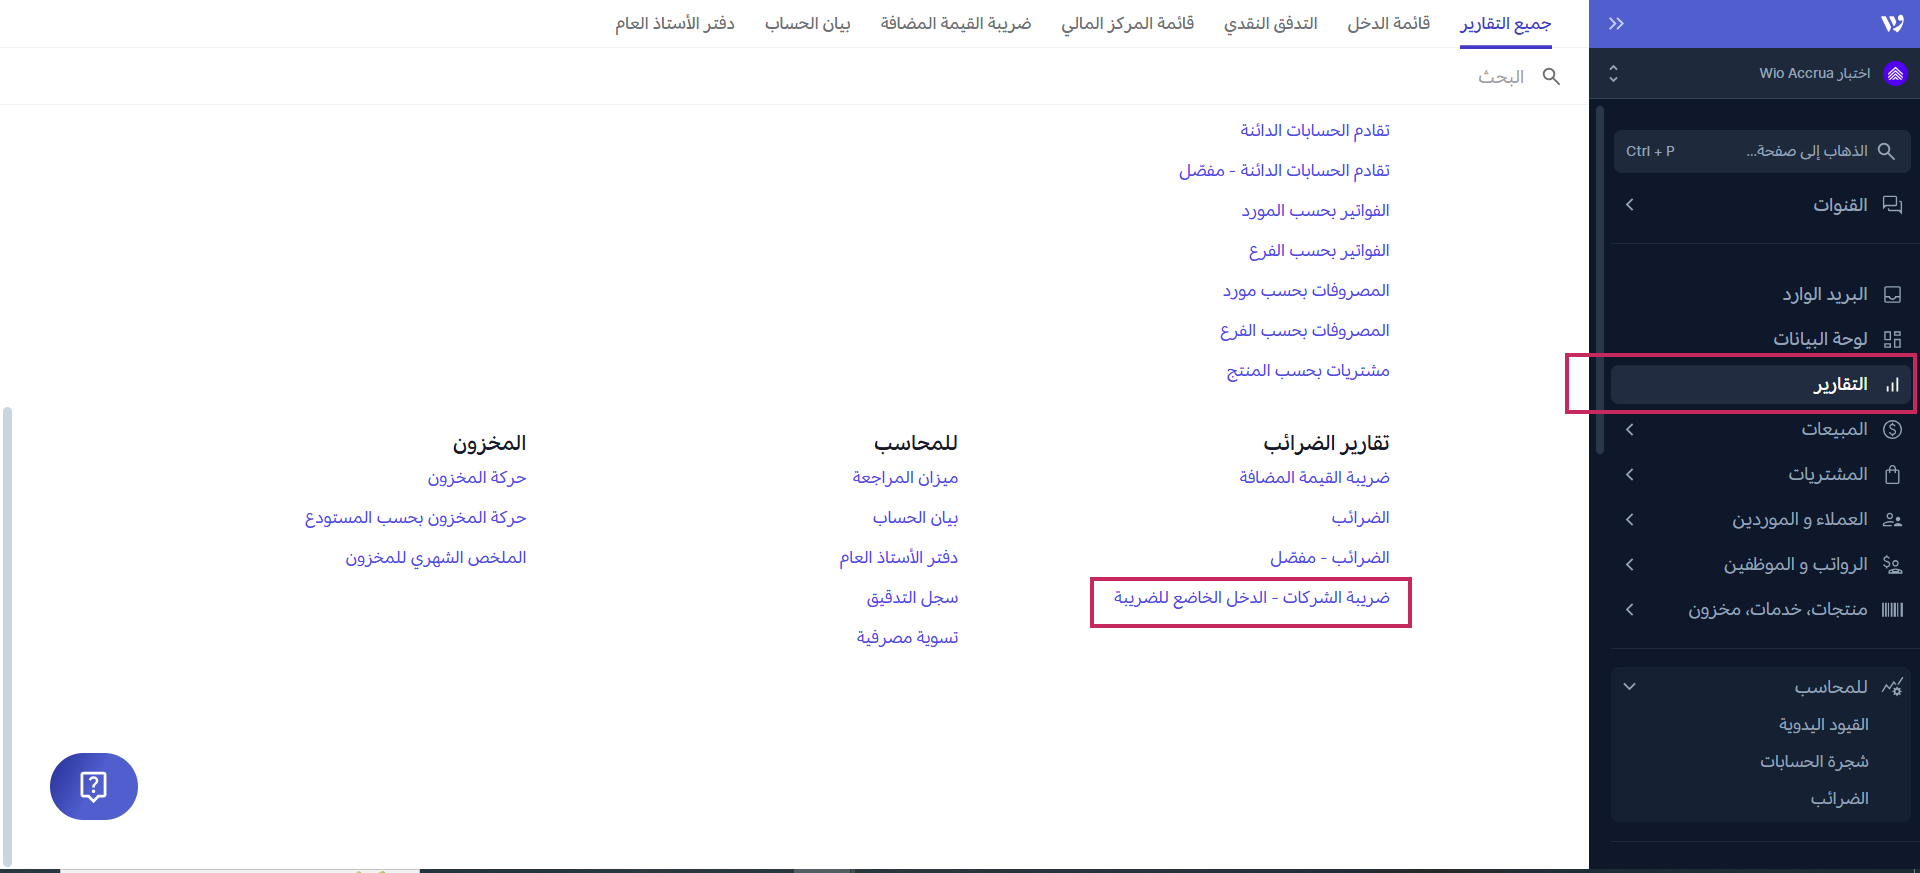Click the search magnifier icon beside البحث
The width and height of the screenshot is (1920, 873).
click(1551, 77)
